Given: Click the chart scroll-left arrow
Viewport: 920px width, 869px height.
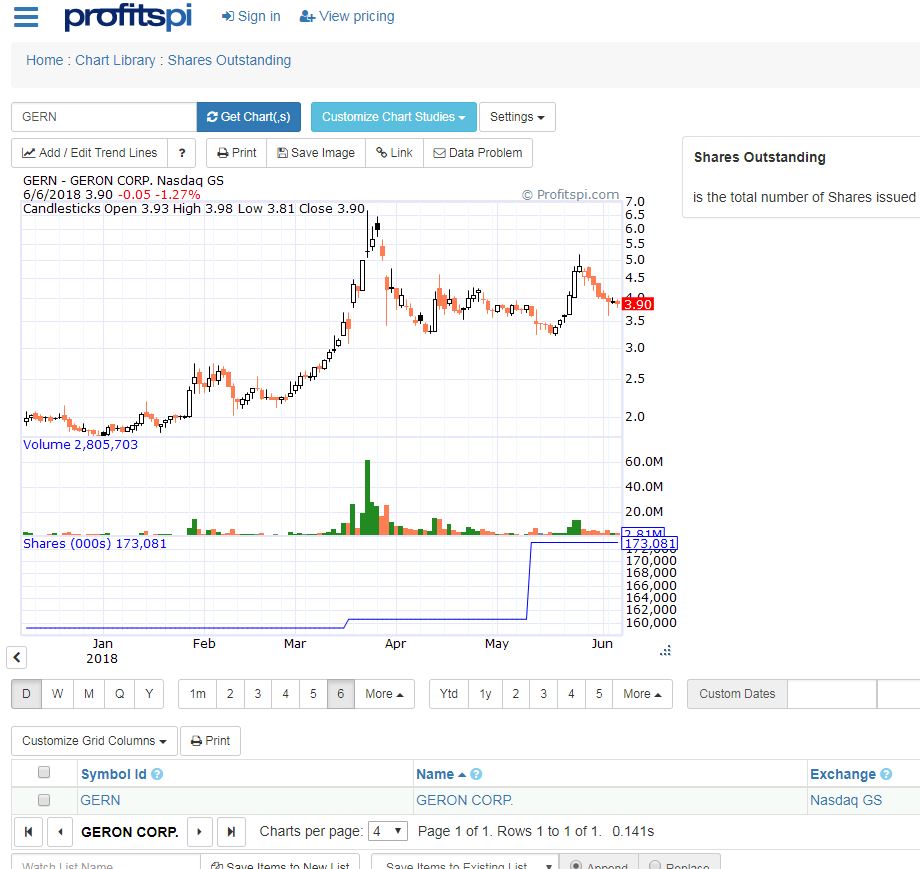Looking at the screenshot, I should (16, 657).
